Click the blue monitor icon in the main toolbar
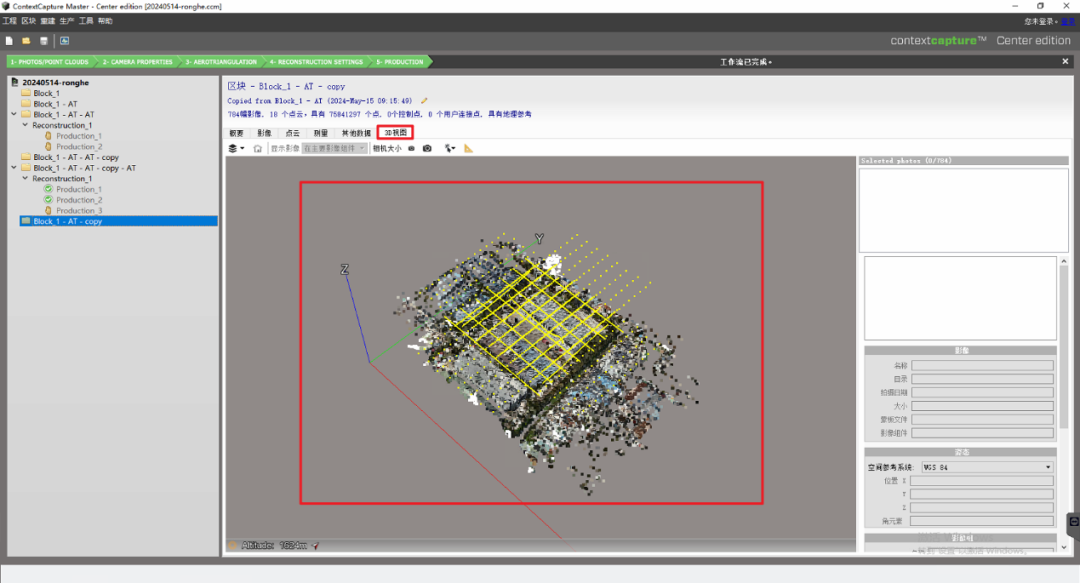The height and width of the screenshot is (583, 1080). (x=64, y=41)
